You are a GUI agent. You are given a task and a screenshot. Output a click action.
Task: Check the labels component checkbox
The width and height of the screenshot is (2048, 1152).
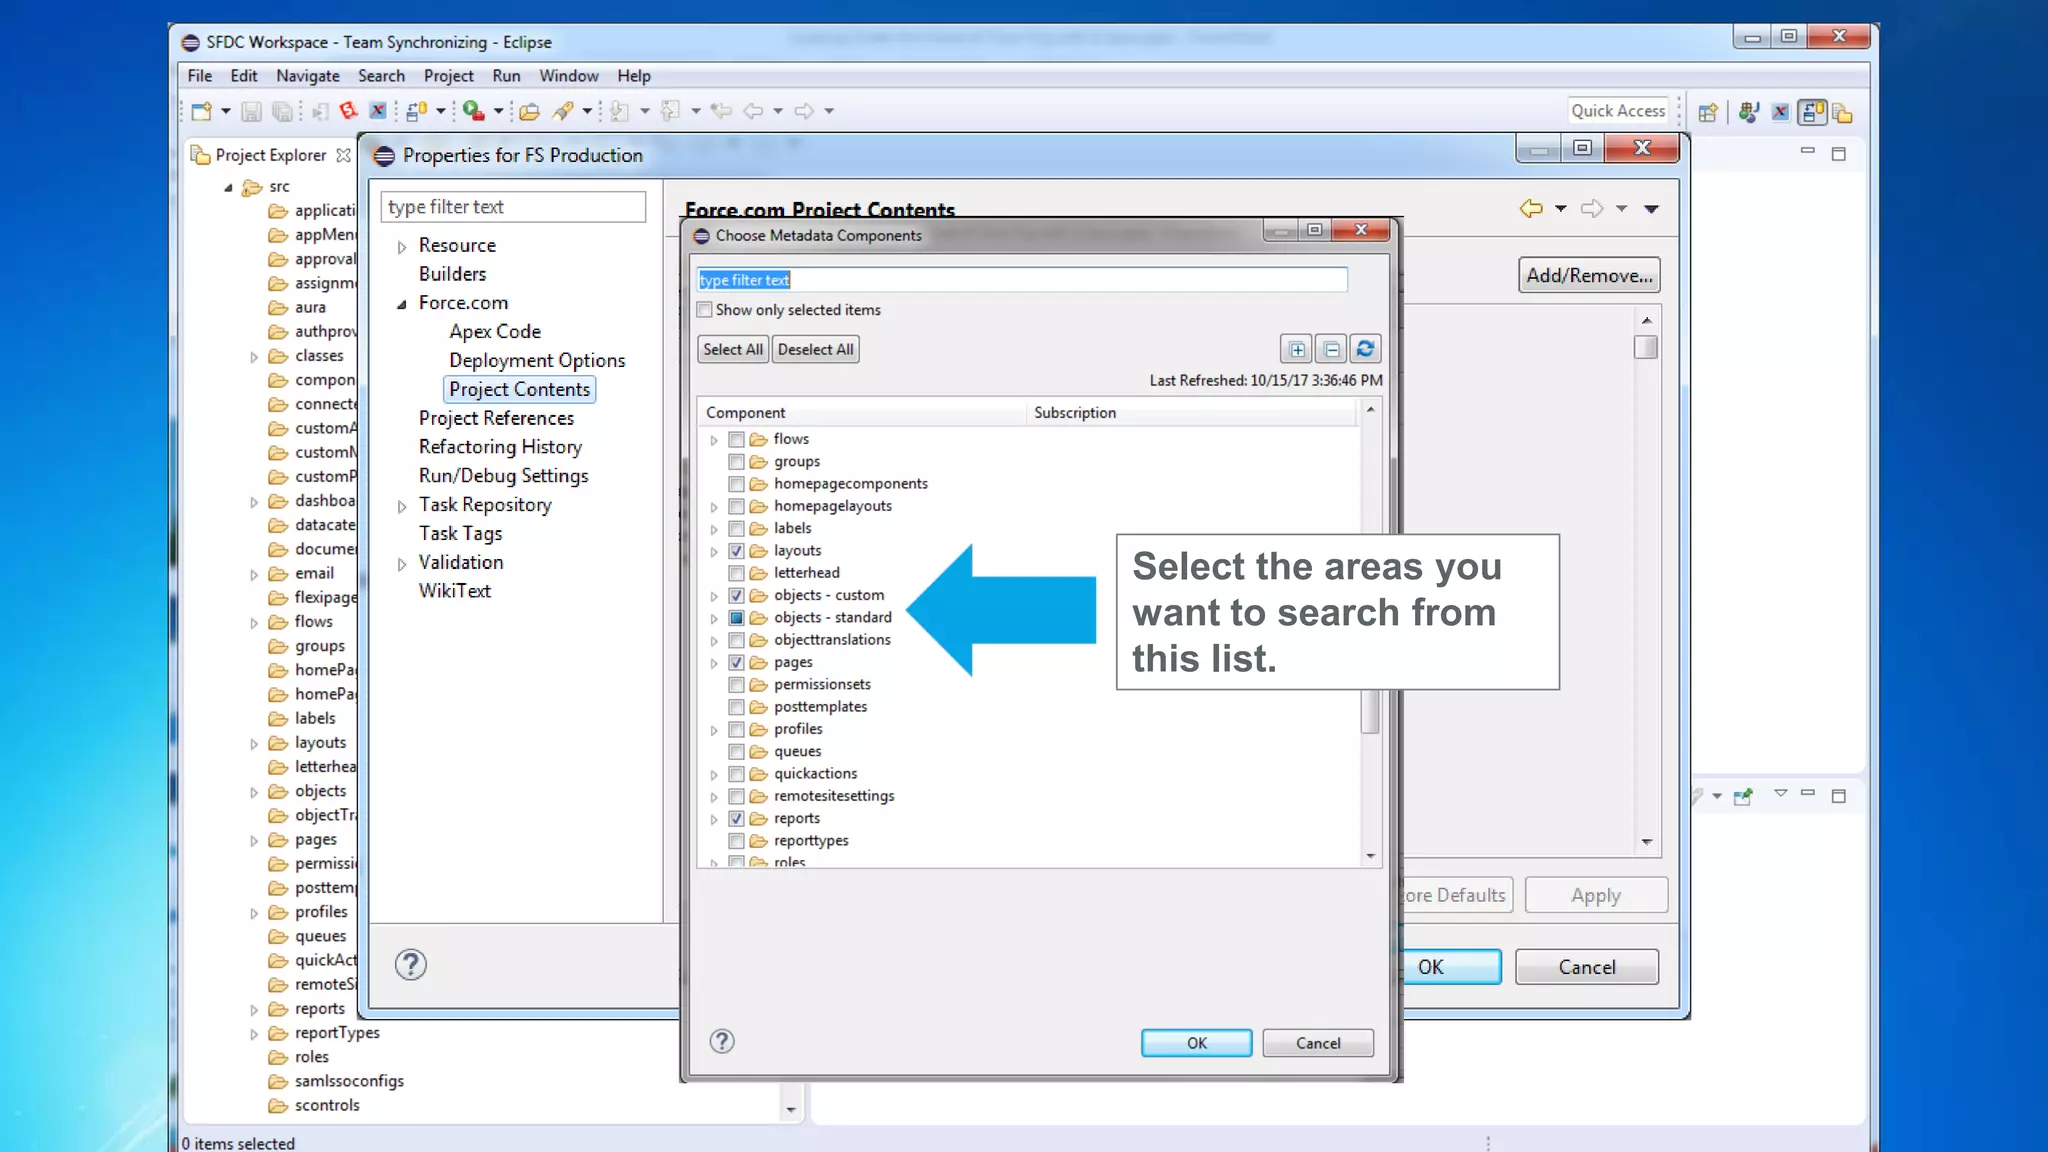(x=736, y=528)
